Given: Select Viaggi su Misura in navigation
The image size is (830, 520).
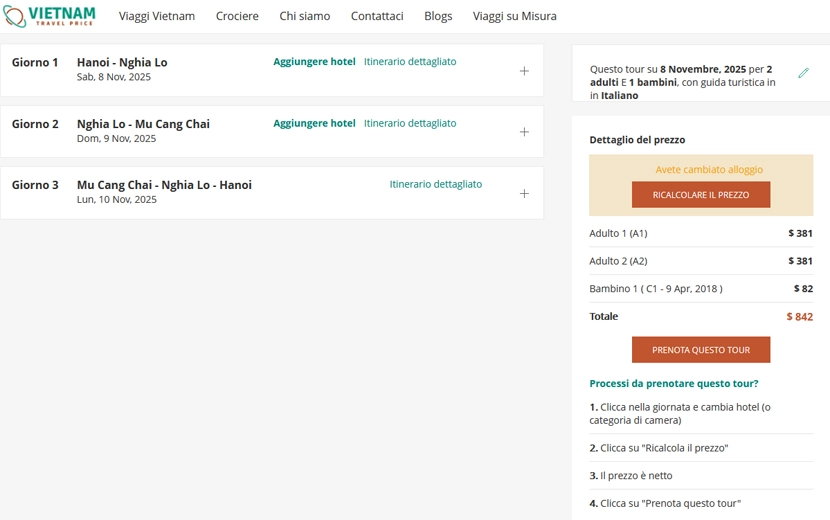Looking at the screenshot, I should tap(514, 16).
